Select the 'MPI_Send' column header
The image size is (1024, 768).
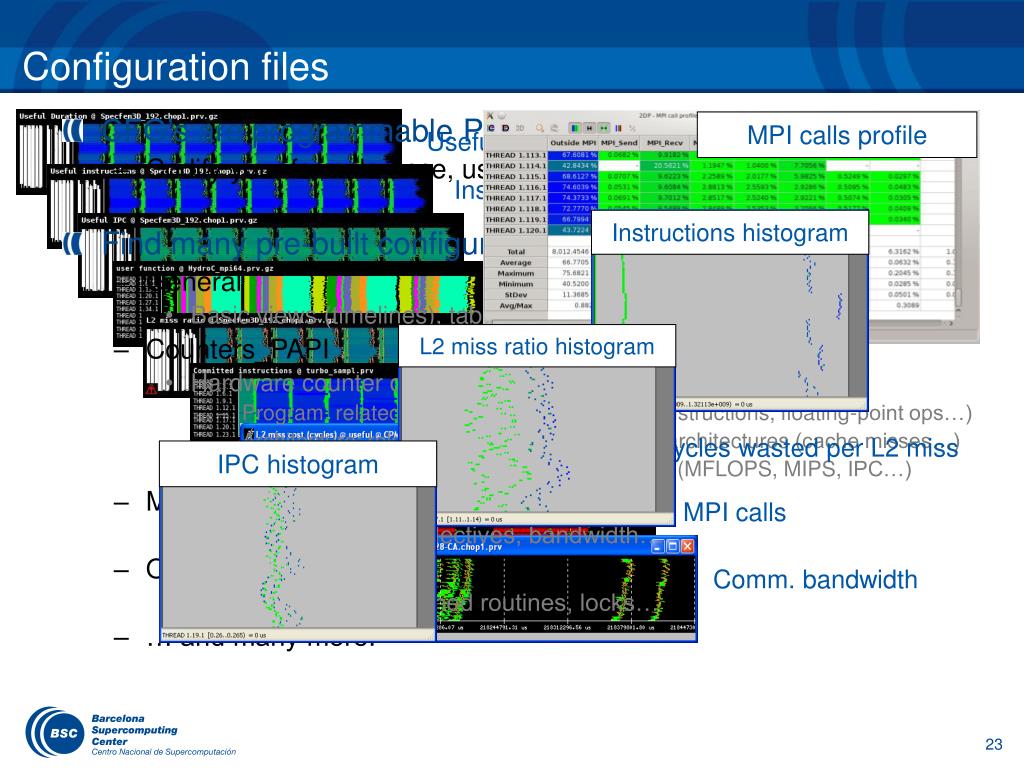pyautogui.click(x=618, y=142)
